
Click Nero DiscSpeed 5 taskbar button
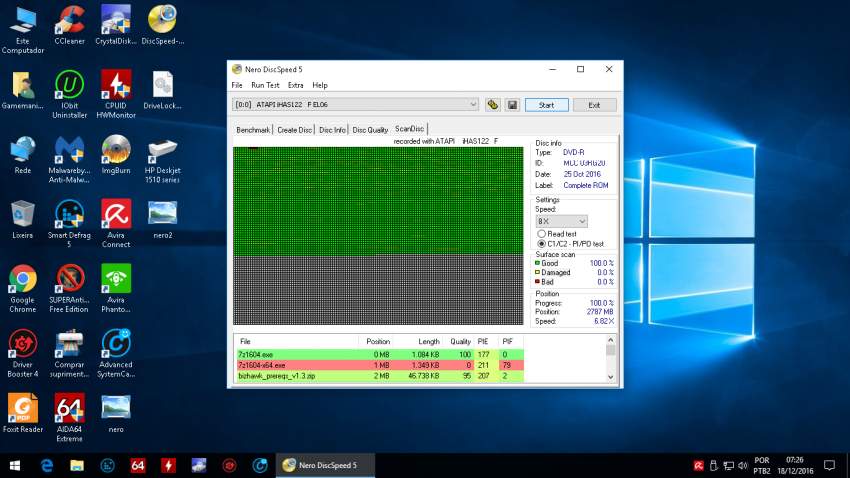click(325, 466)
